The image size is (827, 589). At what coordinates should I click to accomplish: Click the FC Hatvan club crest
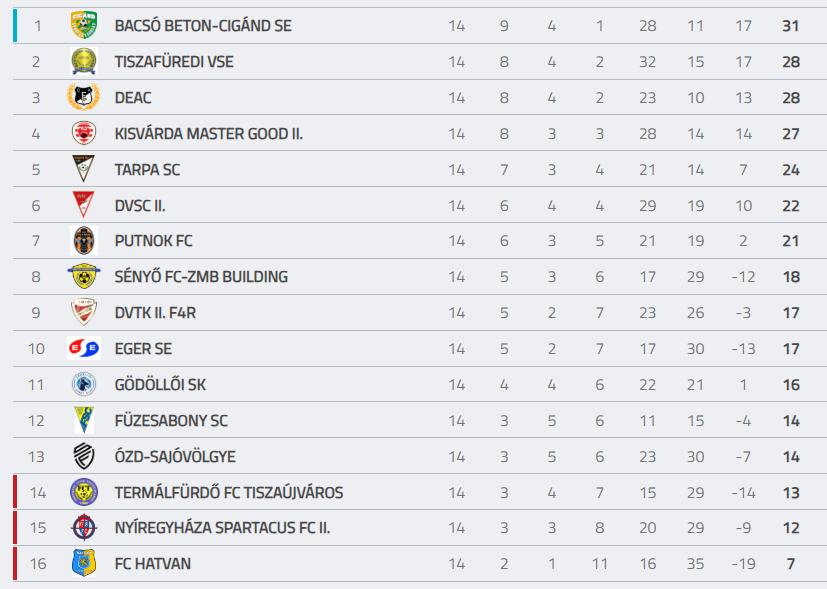point(84,563)
